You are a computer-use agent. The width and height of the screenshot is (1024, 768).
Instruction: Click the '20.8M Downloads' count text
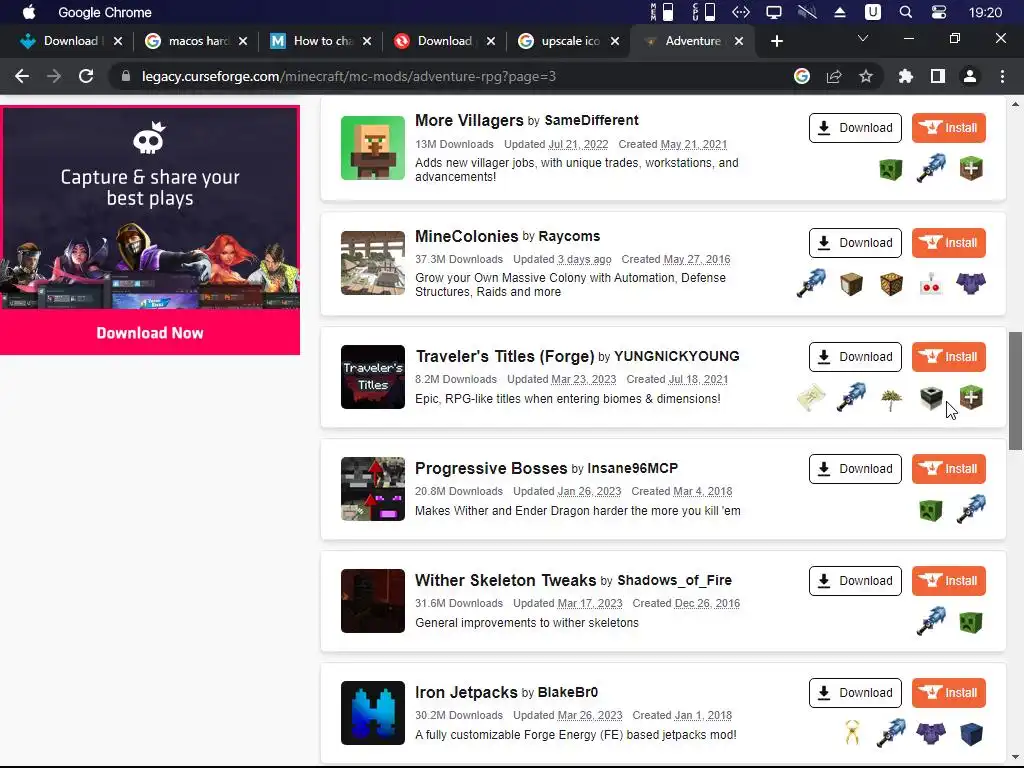point(458,491)
